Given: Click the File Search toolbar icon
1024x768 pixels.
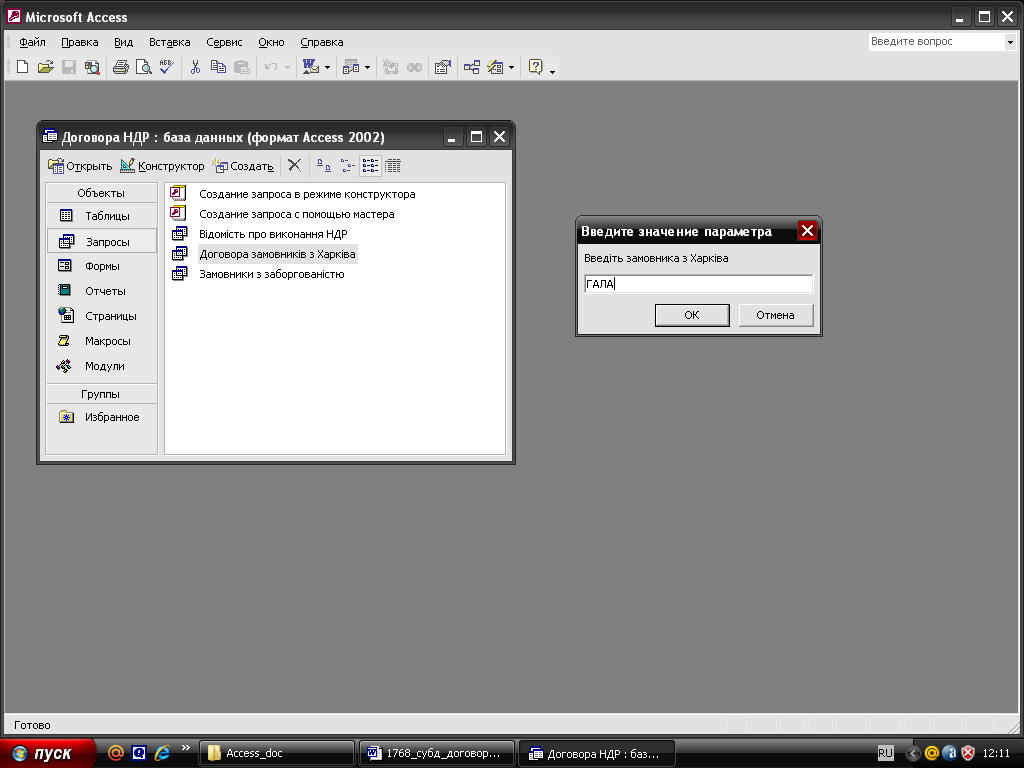Looking at the screenshot, I should [92, 67].
